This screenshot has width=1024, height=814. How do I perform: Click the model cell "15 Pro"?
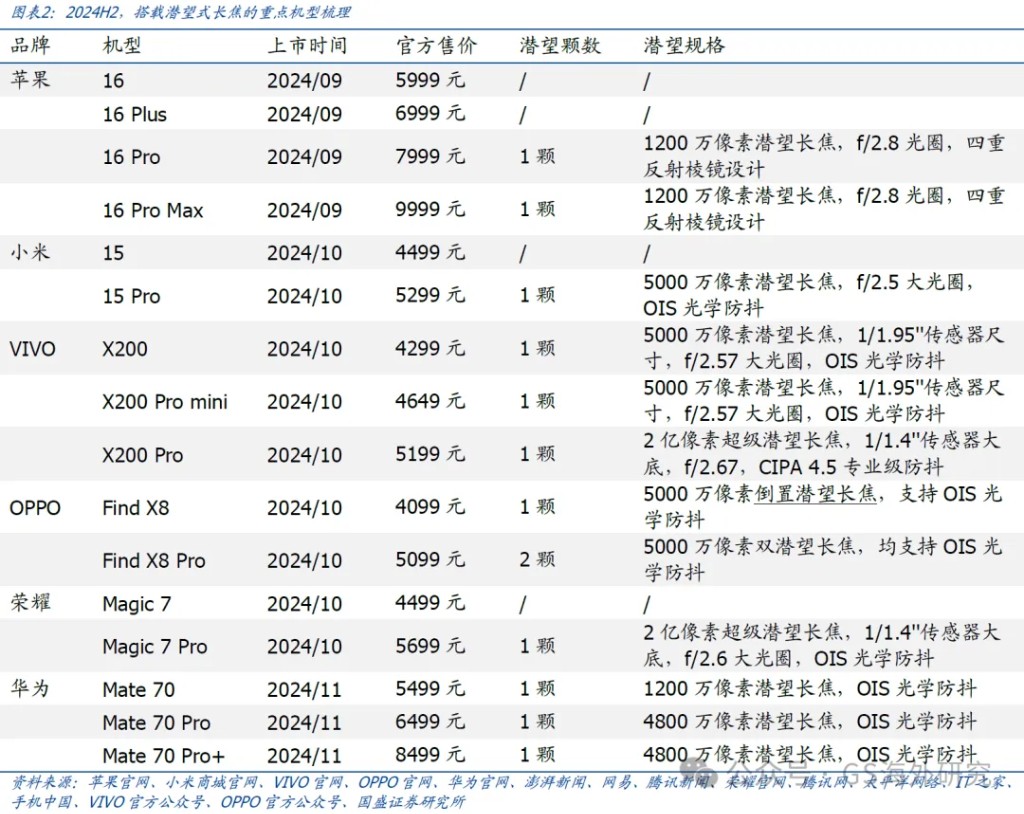[x=131, y=297]
